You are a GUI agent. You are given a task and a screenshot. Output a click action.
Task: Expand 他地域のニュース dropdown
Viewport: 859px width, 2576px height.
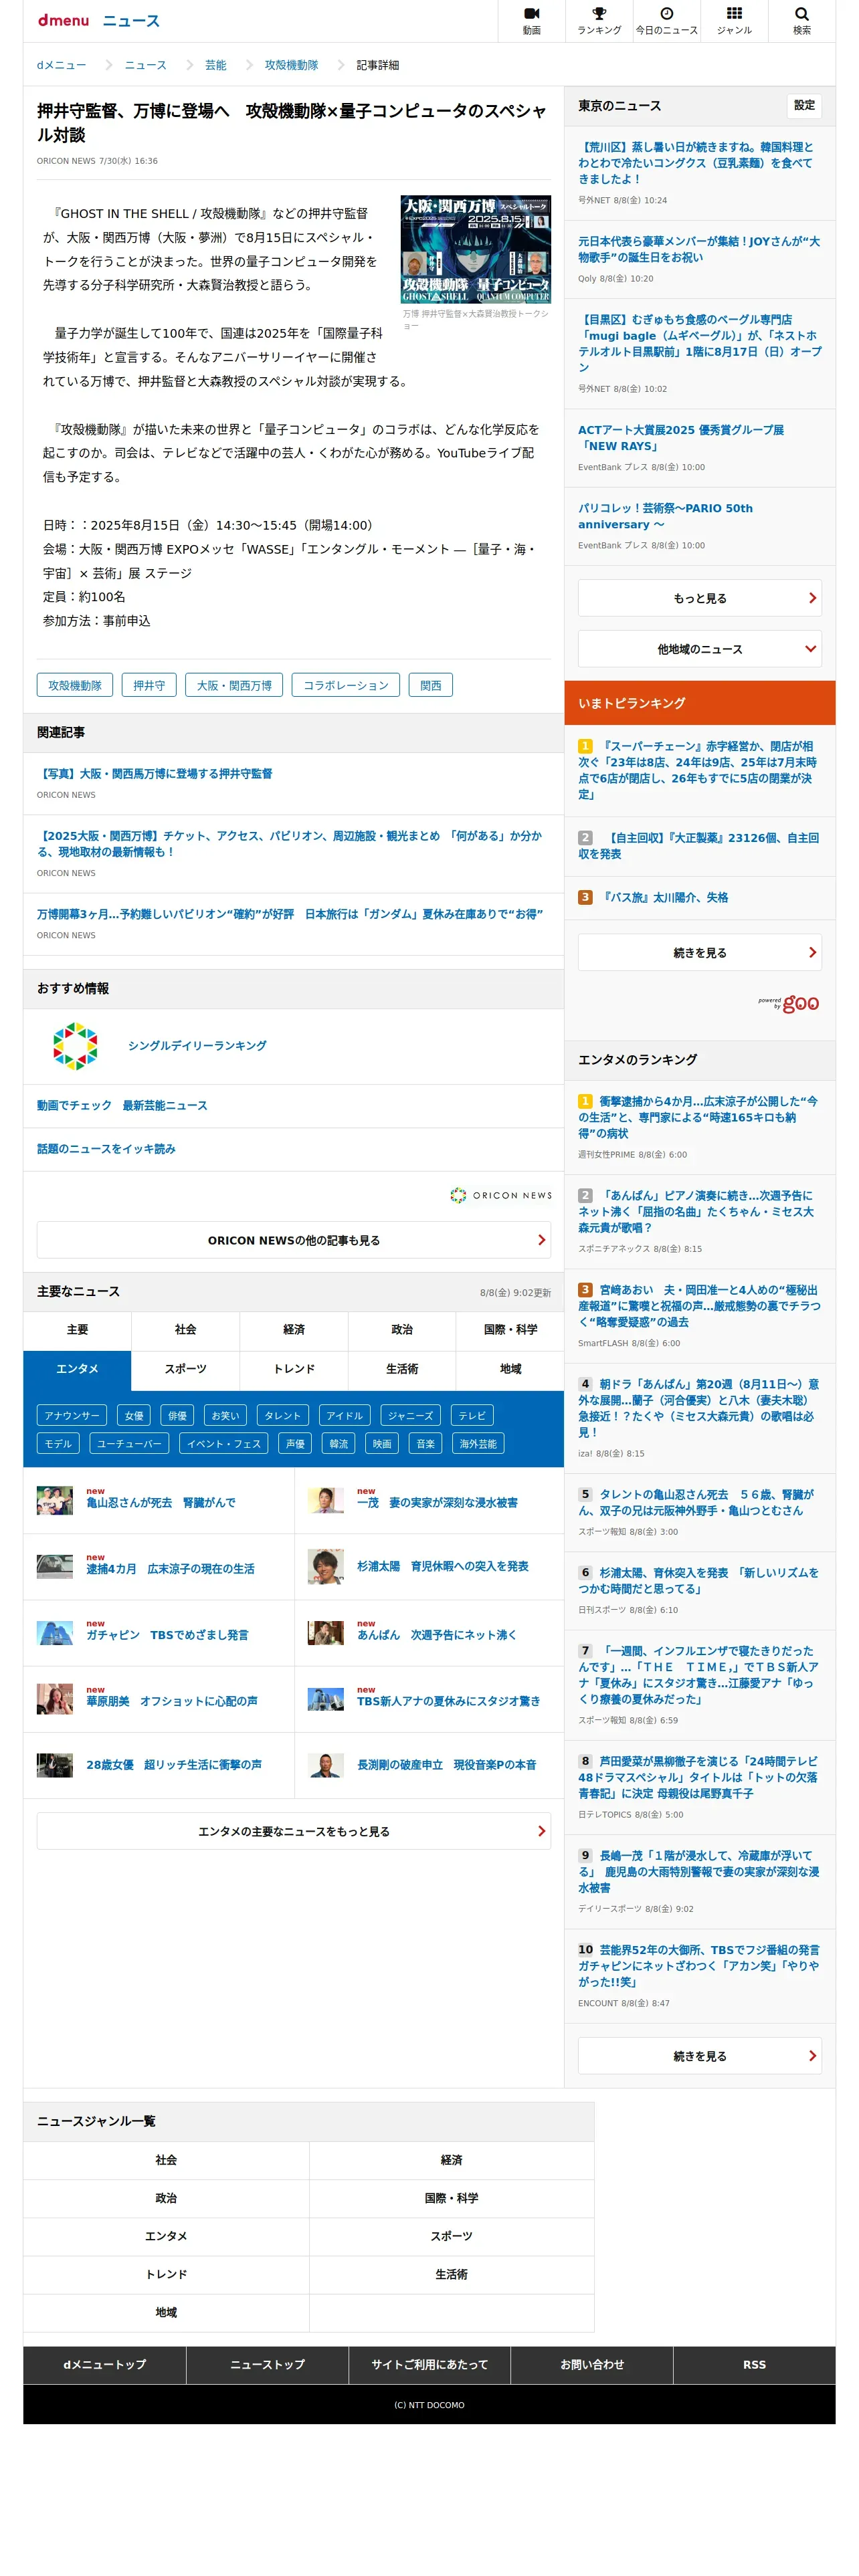[x=699, y=649]
